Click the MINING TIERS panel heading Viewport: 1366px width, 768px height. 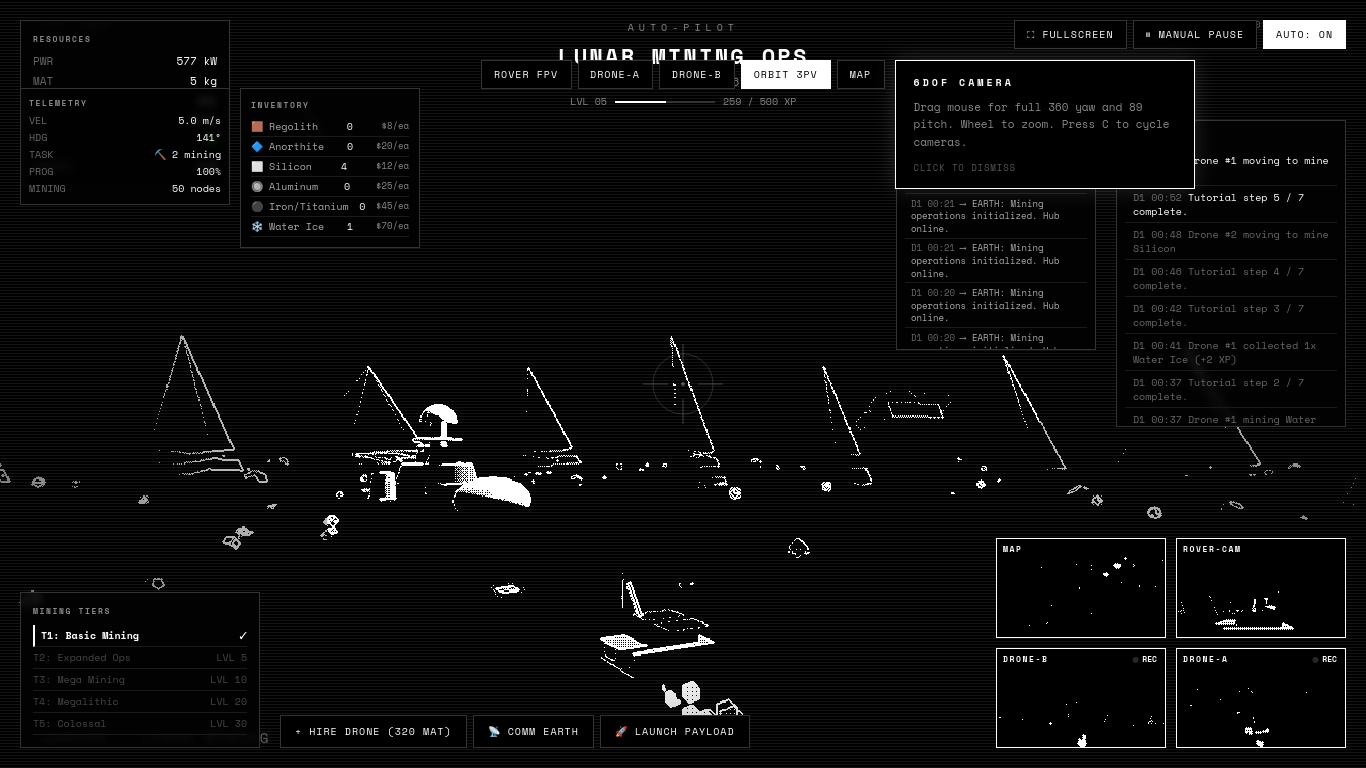[x=72, y=611]
